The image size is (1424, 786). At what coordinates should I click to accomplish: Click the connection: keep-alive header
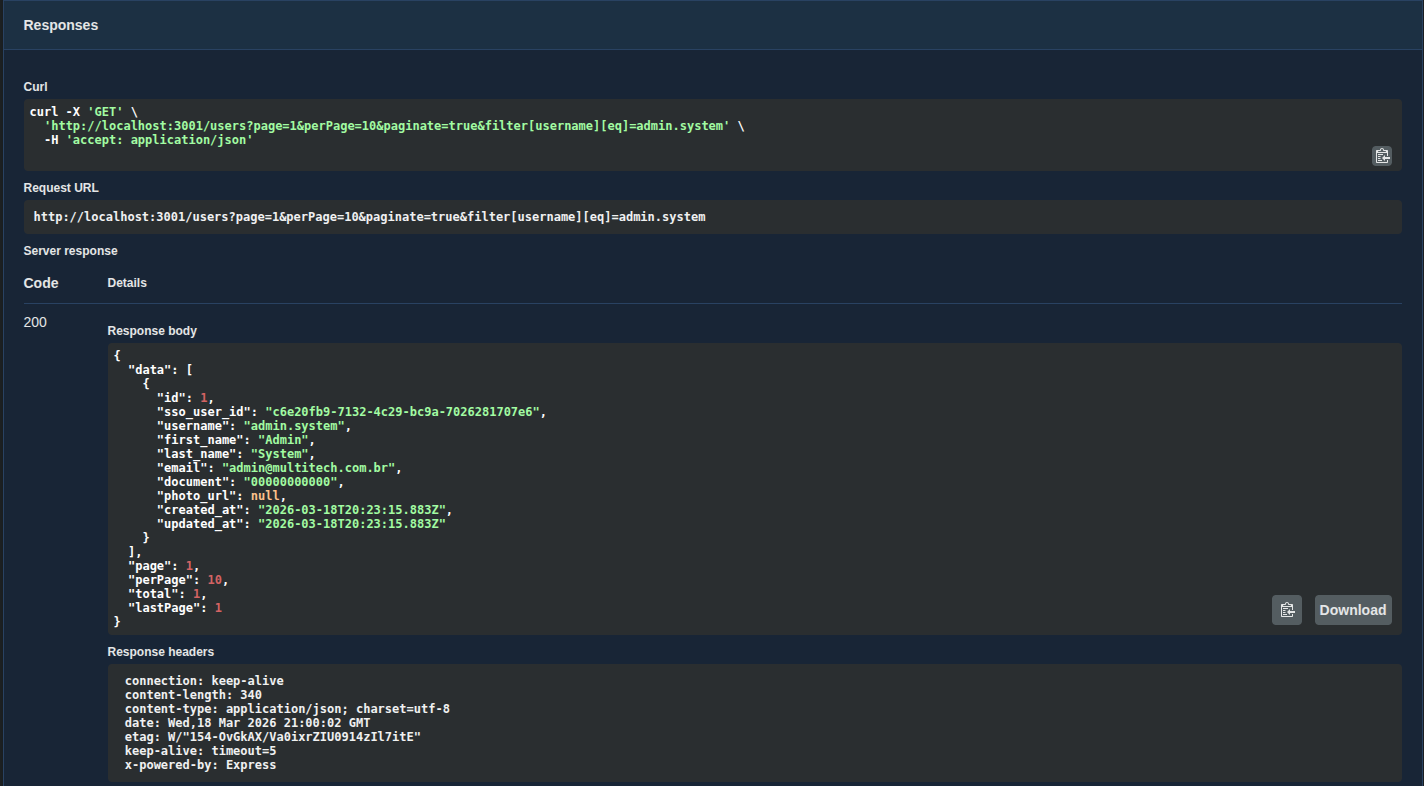[x=204, y=681]
